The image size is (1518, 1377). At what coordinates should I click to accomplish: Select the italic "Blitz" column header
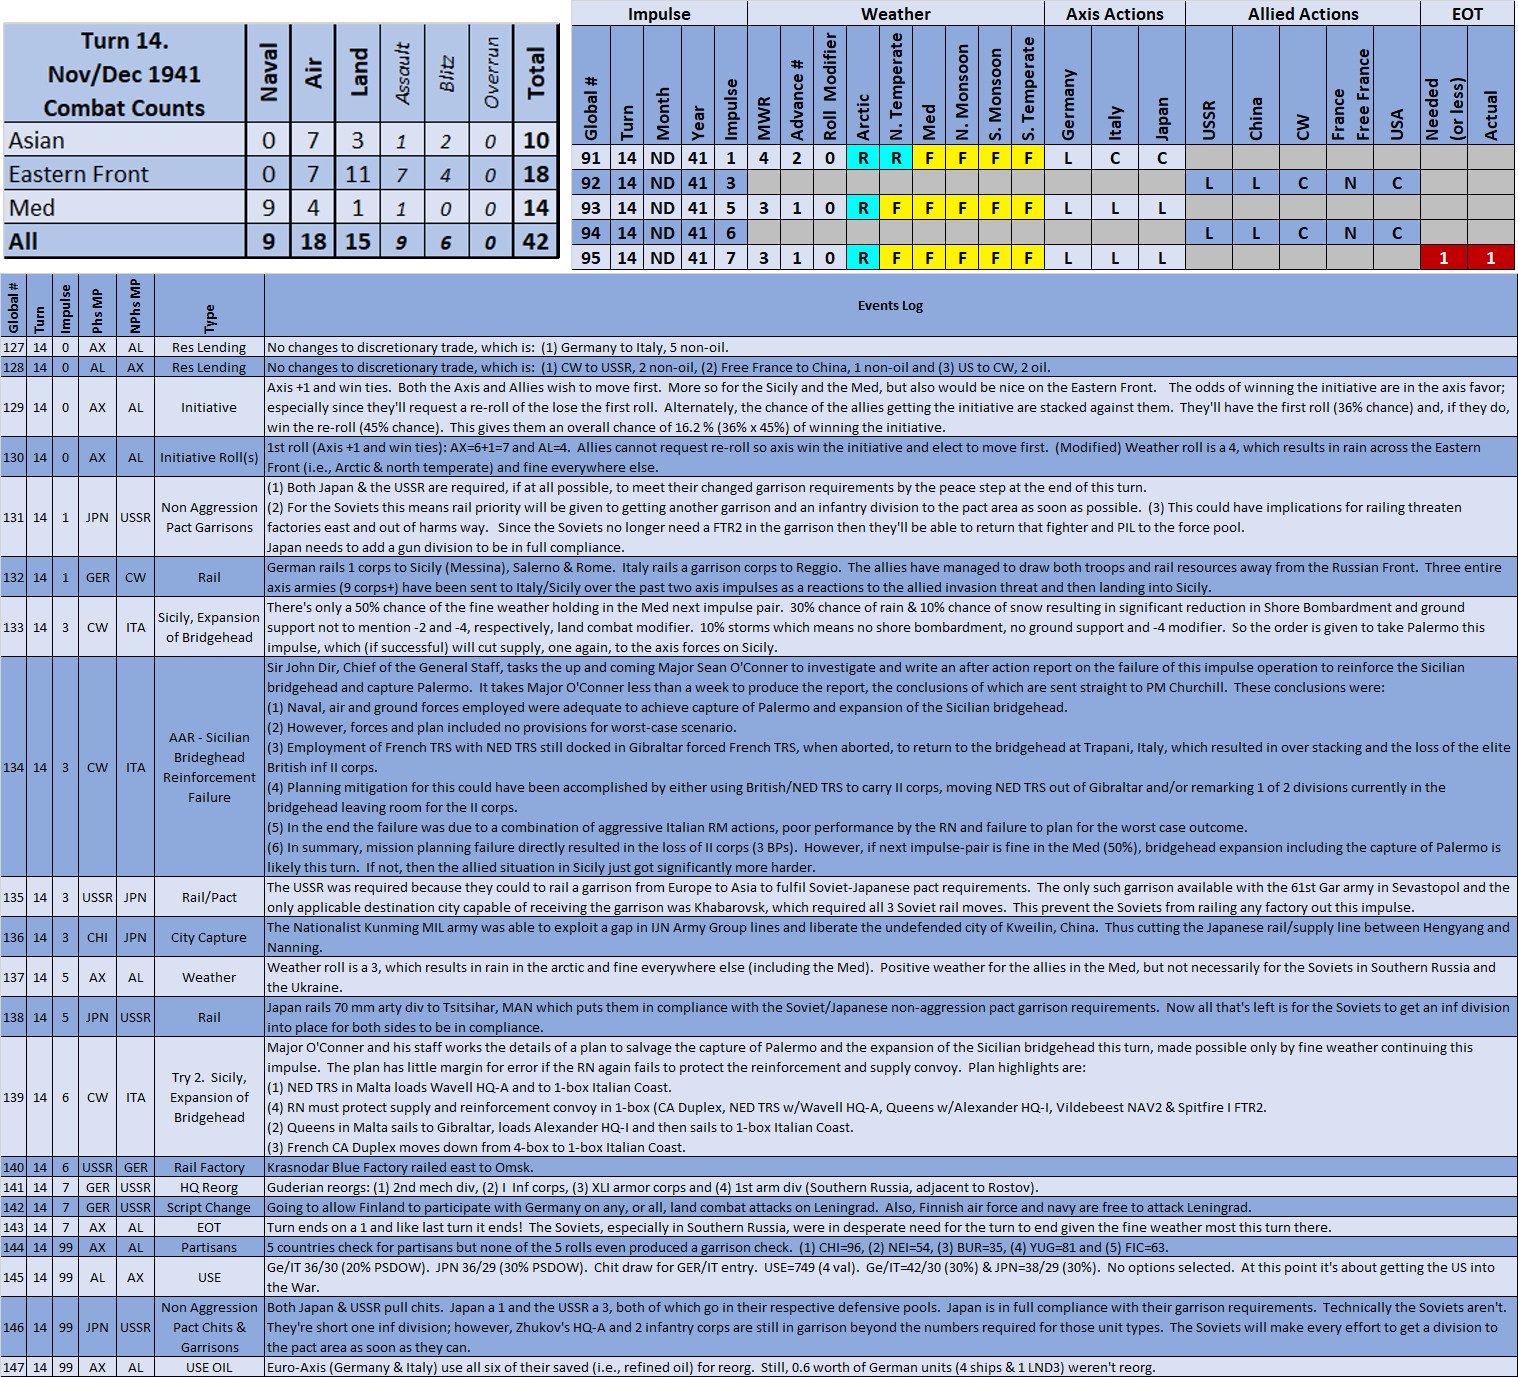coord(446,73)
